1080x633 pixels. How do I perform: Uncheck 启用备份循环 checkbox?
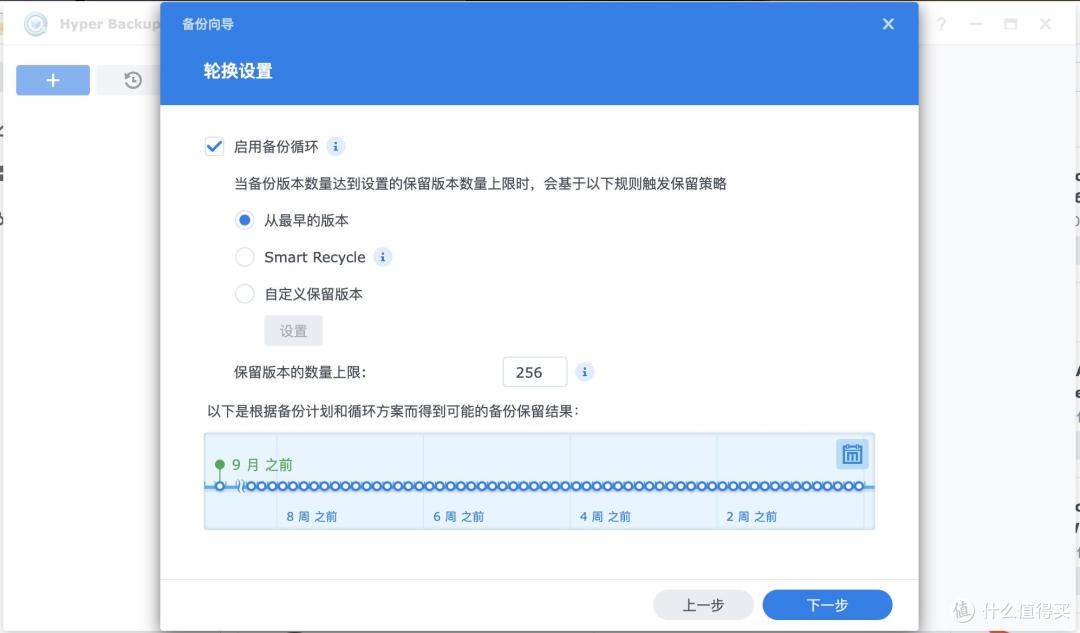tap(214, 147)
